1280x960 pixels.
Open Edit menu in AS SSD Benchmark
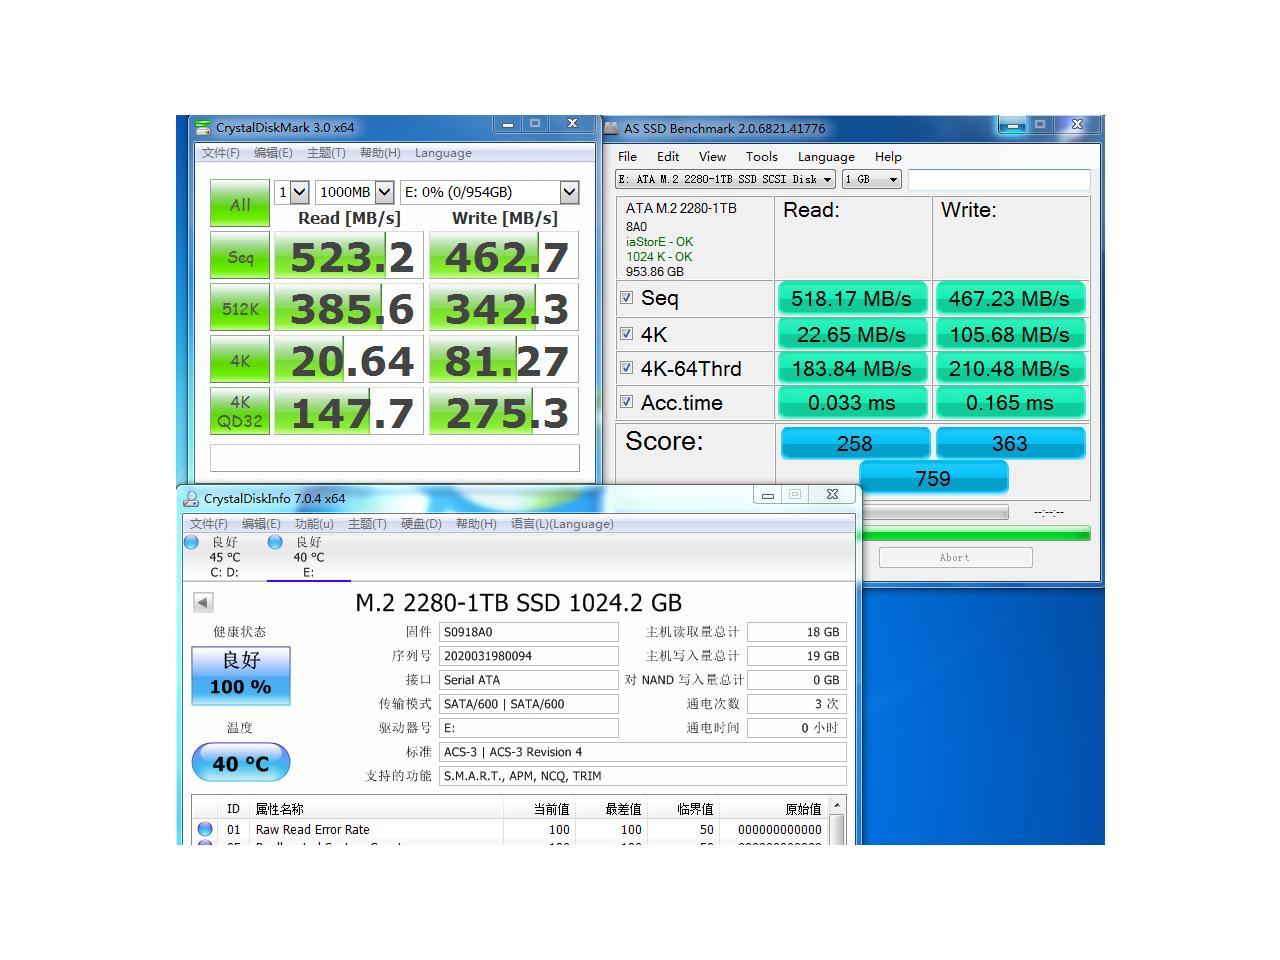click(x=668, y=157)
